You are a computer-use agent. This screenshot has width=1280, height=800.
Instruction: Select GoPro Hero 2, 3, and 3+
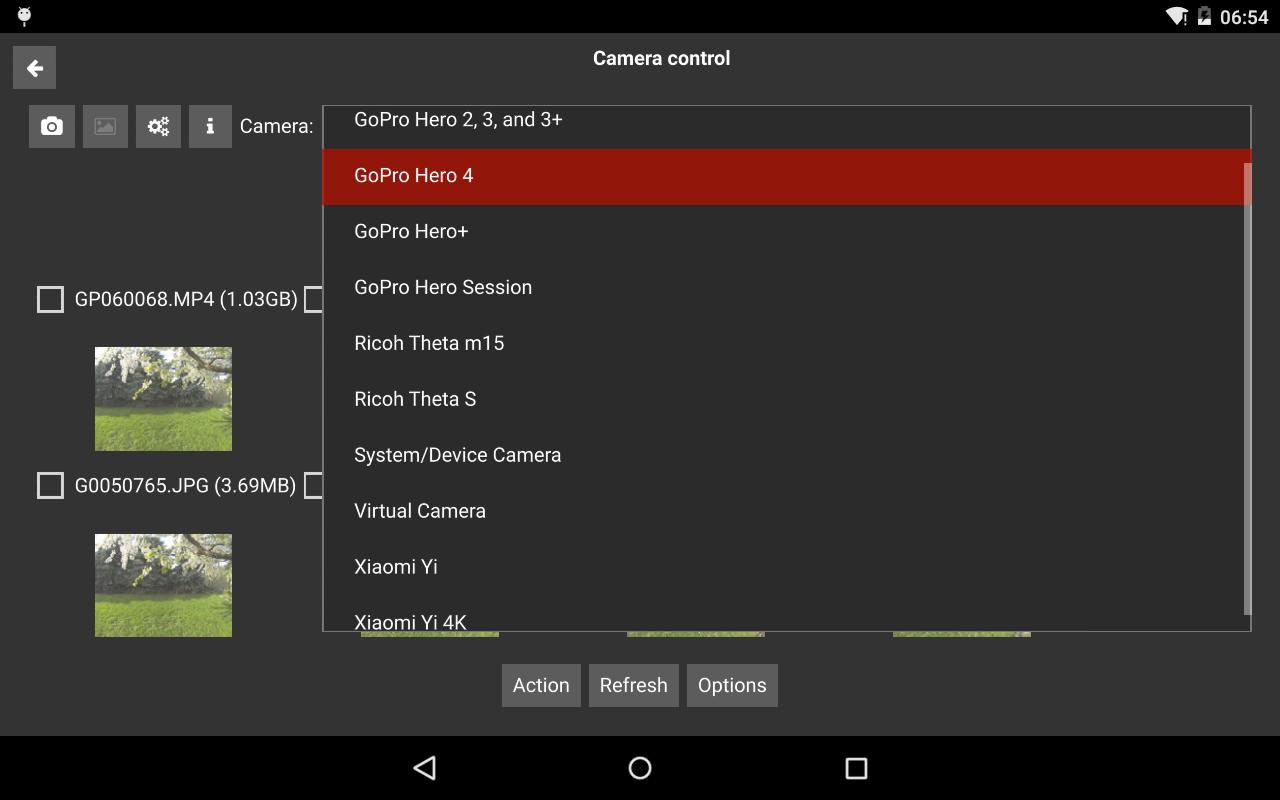click(786, 122)
